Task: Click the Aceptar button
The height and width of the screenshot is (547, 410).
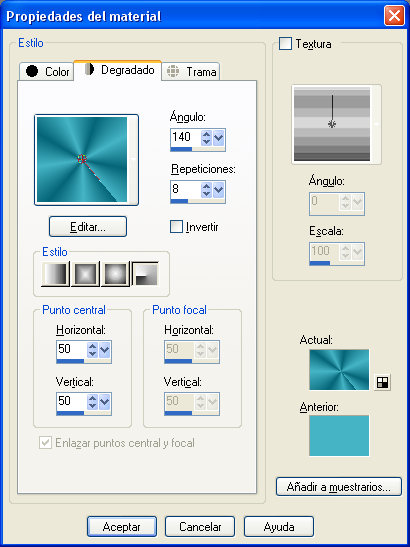Action: (122, 526)
